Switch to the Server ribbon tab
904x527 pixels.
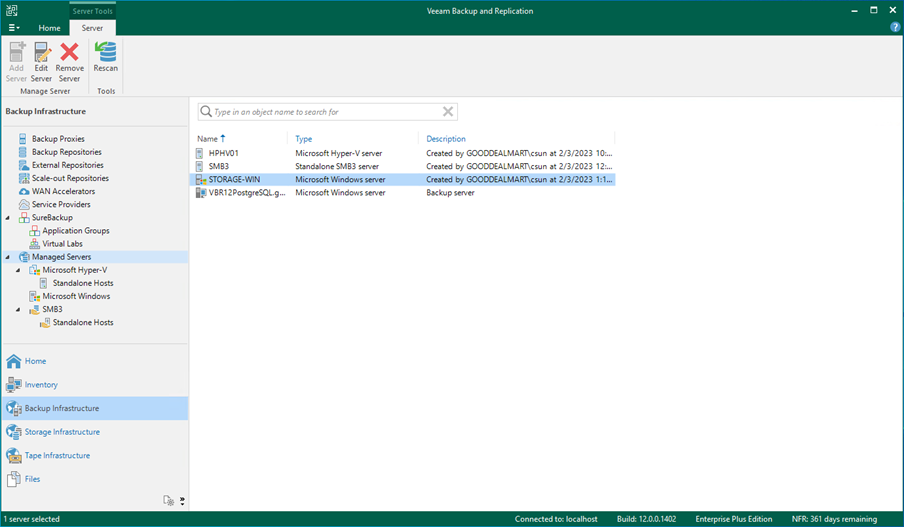tap(92, 28)
